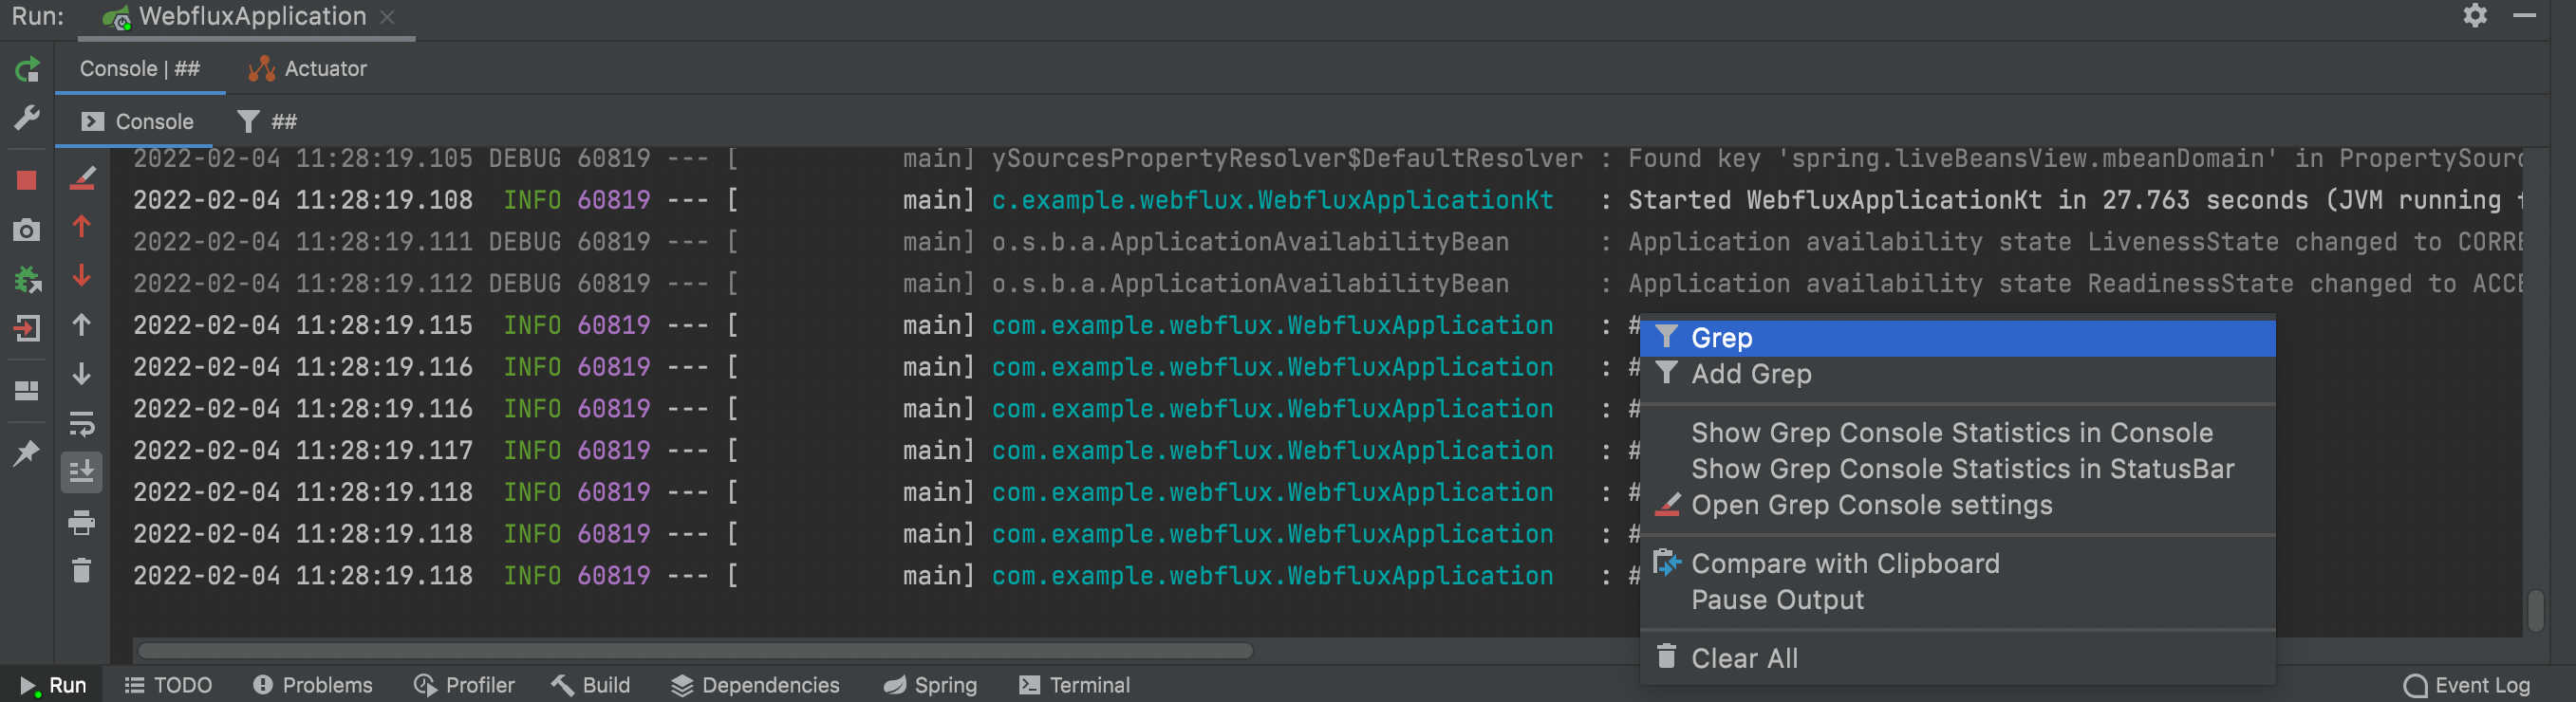Viewport: 2576px width, 702px height.
Task: Hide the Run tool window with minus icon
Action: pyautogui.click(x=2524, y=15)
